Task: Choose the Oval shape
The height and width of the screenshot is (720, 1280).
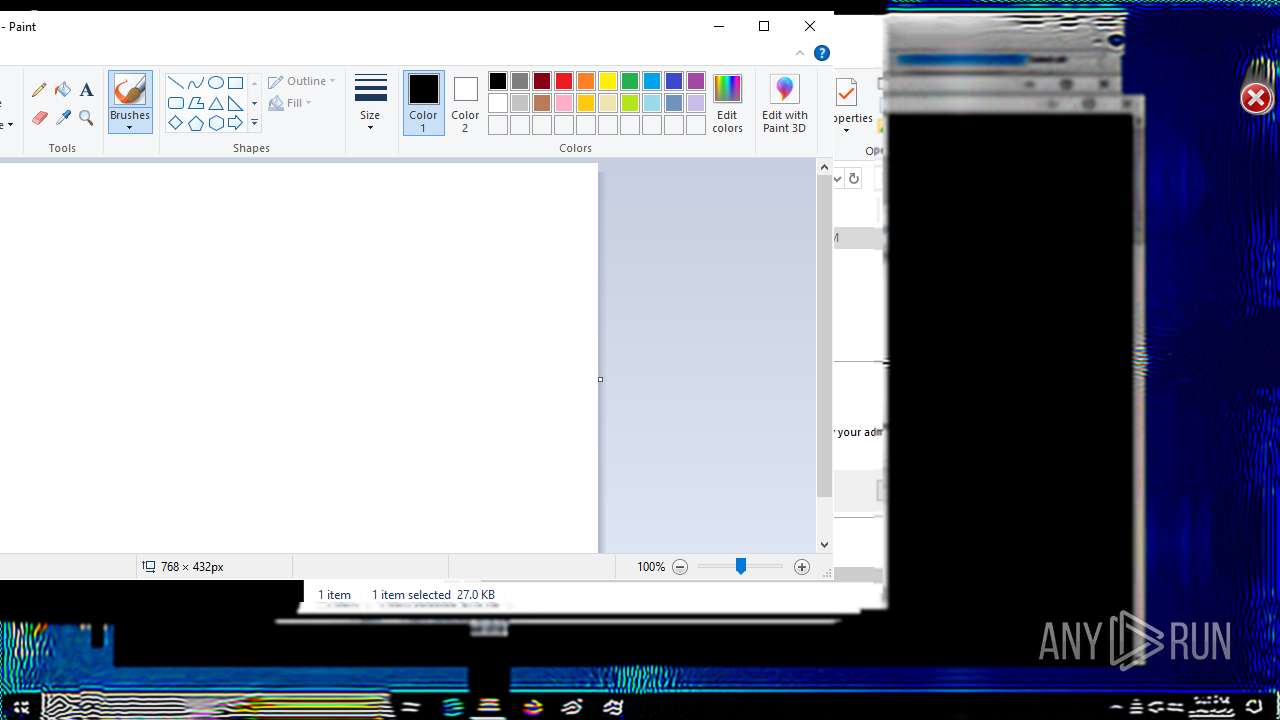Action: pyautogui.click(x=215, y=83)
